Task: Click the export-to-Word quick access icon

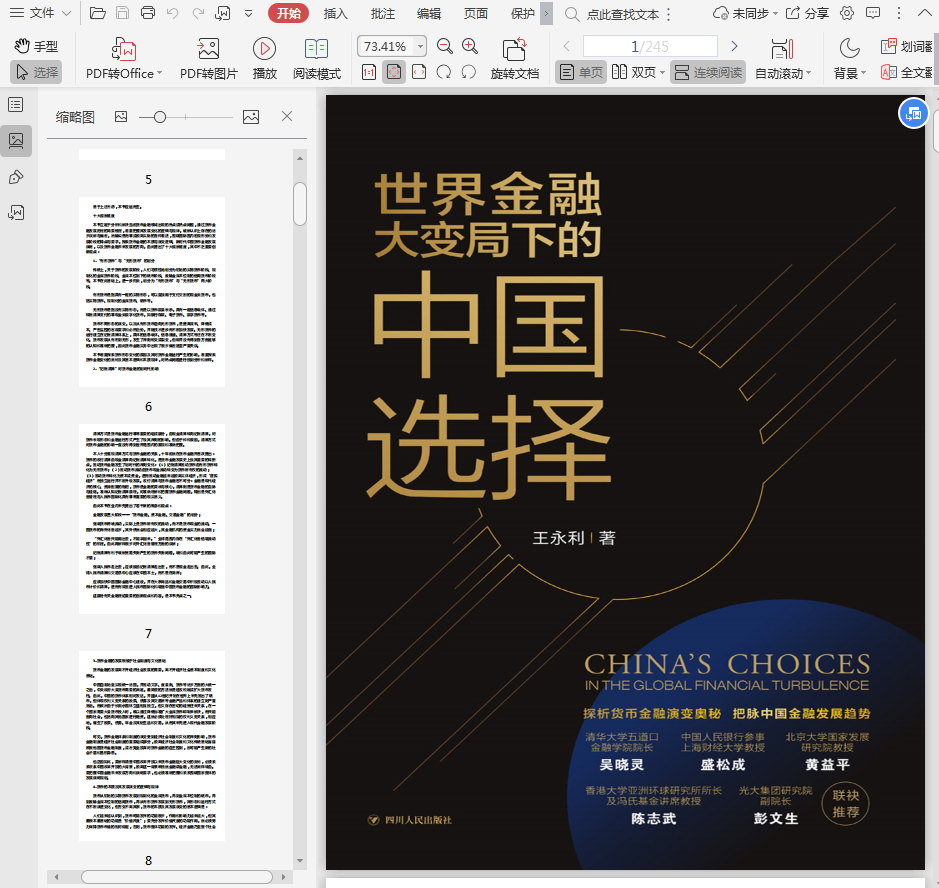Action: [x=223, y=13]
